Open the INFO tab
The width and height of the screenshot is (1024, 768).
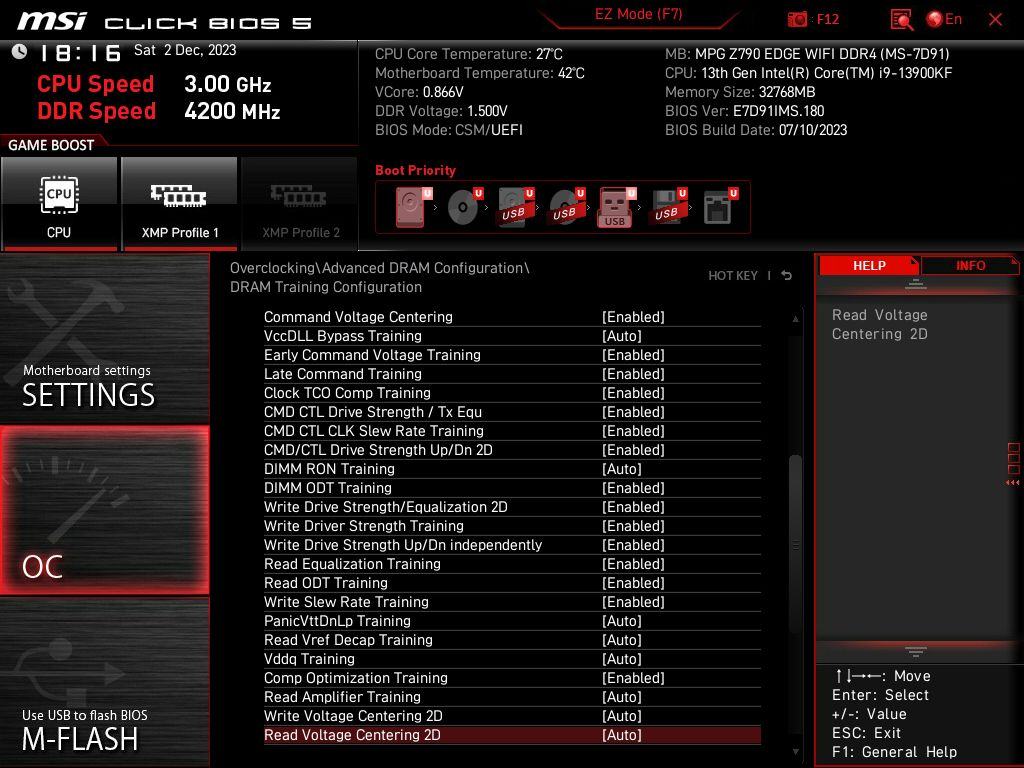pyautogui.click(x=970, y=266)
